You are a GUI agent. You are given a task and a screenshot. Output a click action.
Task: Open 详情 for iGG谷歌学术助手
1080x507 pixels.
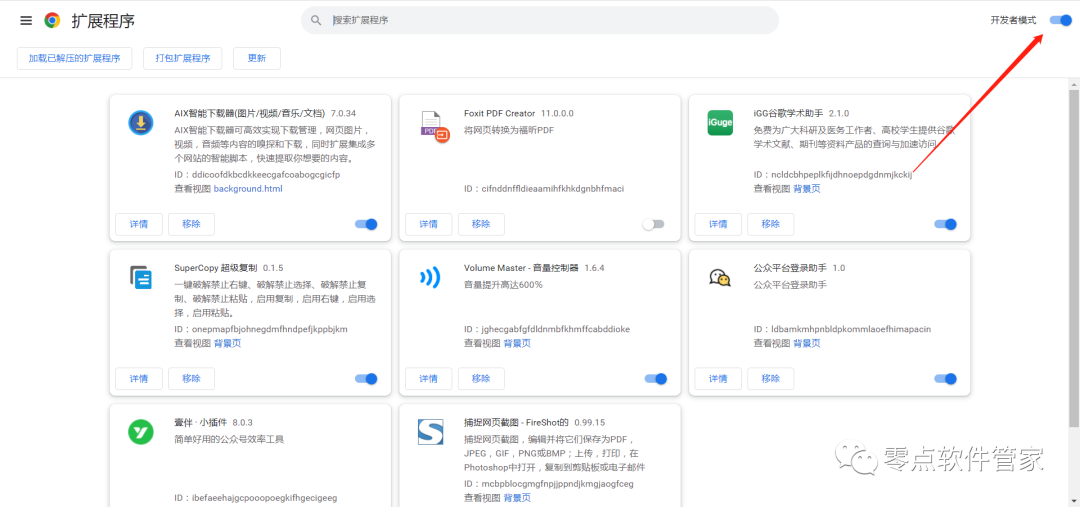click(718, 224)
